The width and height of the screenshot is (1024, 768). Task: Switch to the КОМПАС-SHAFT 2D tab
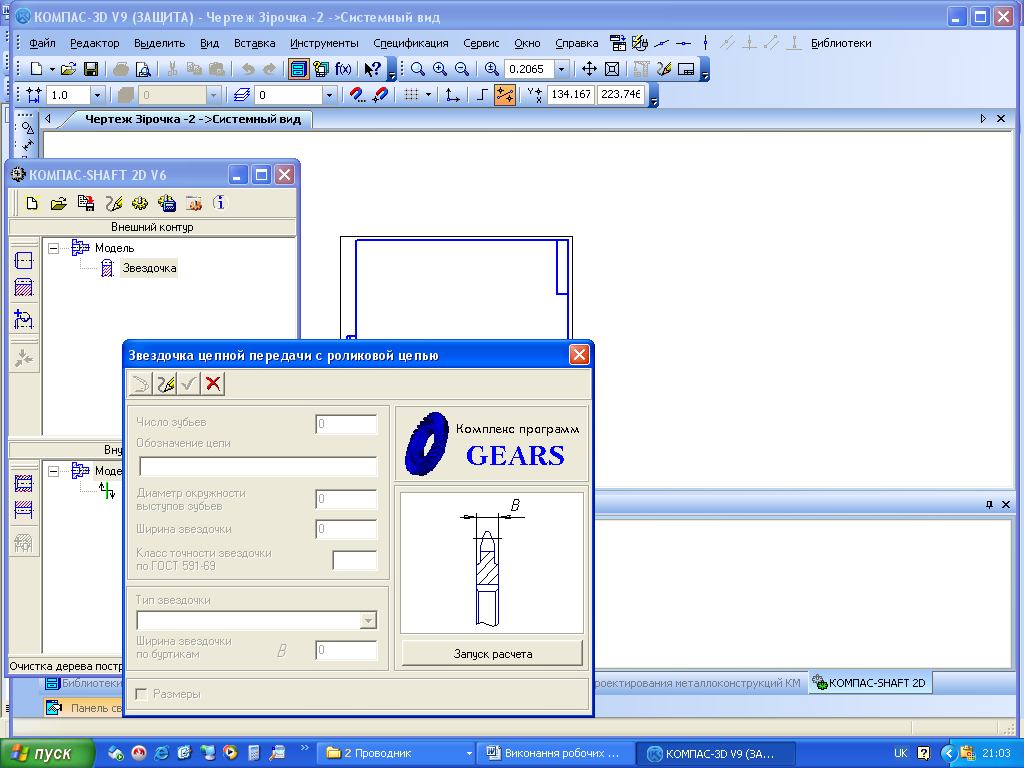coord(869,683)
